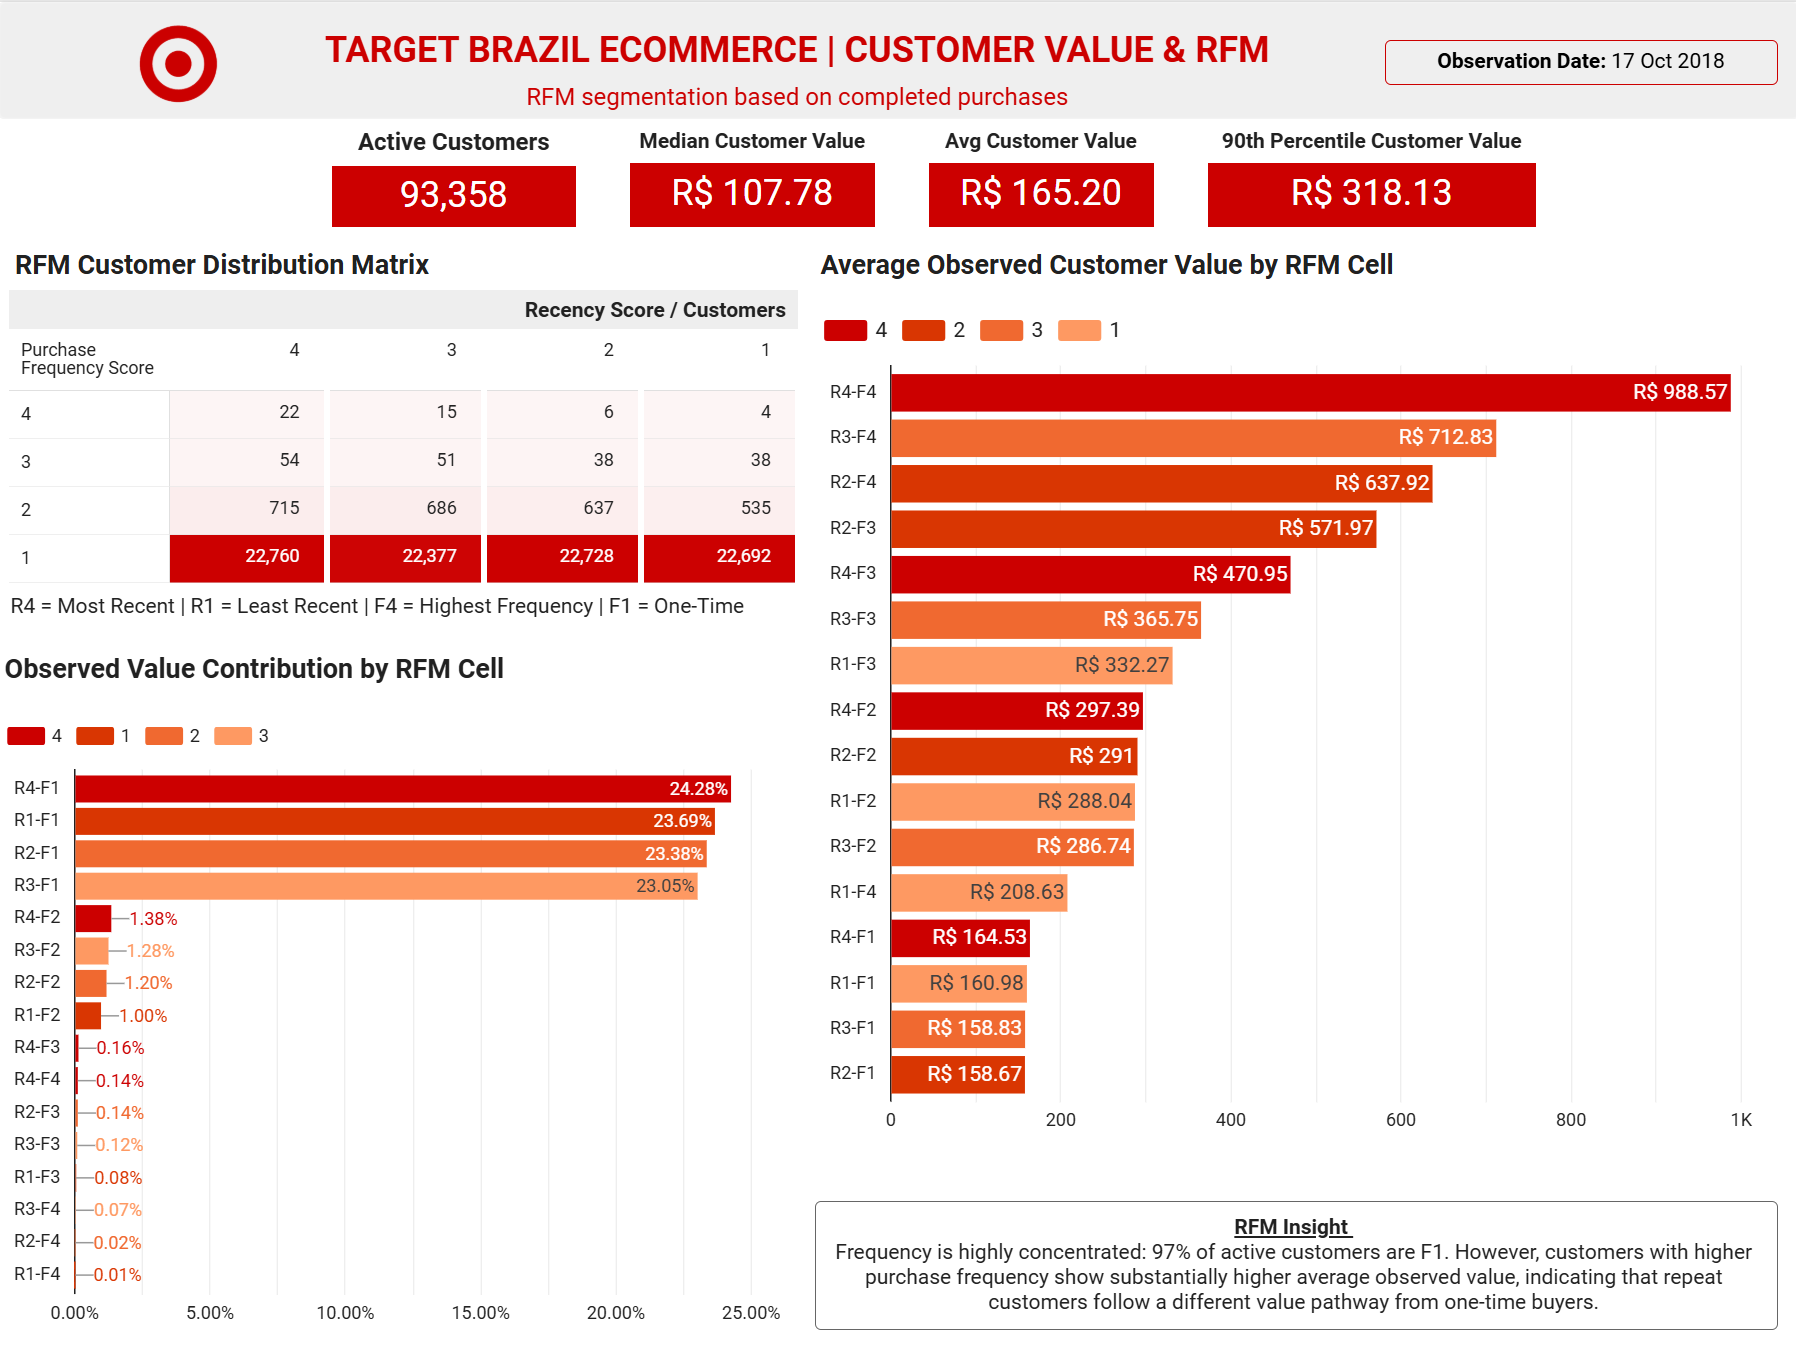Screen dimensions: 1796x1352
Task: Toggle legend swatch 4 in Average Observed Customer Value chart
Action: [845, 331]
